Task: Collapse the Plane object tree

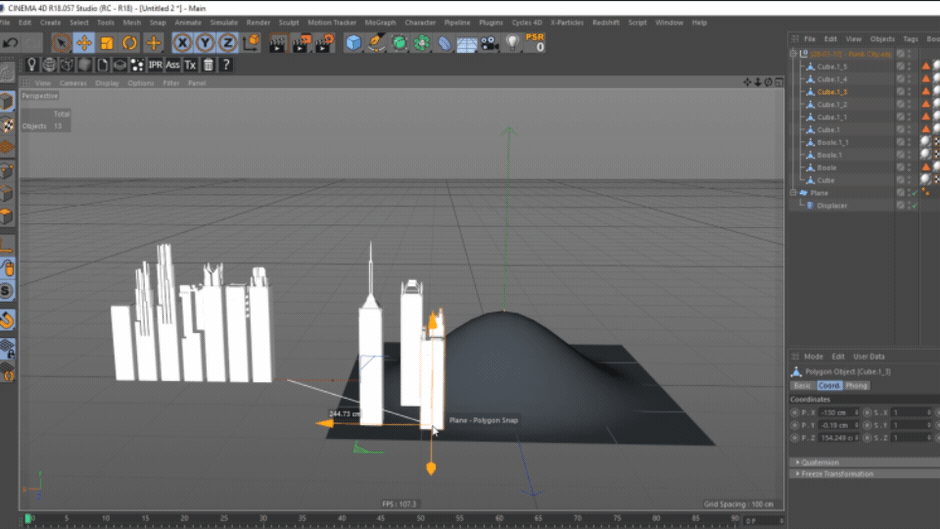Action: (x=794, y=193)
